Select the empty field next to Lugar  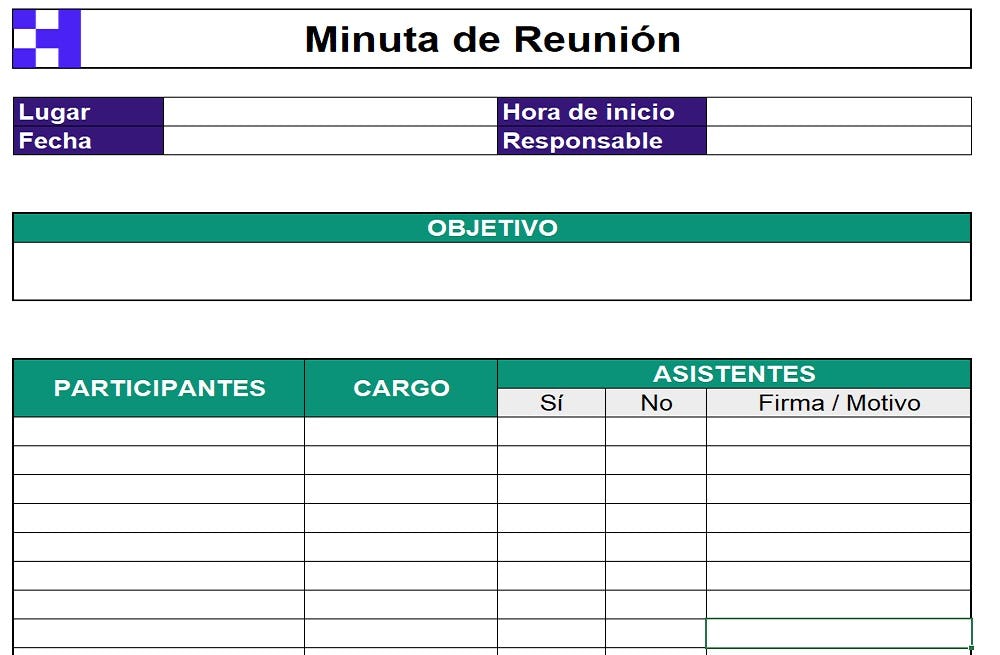(x=330, y=112)
